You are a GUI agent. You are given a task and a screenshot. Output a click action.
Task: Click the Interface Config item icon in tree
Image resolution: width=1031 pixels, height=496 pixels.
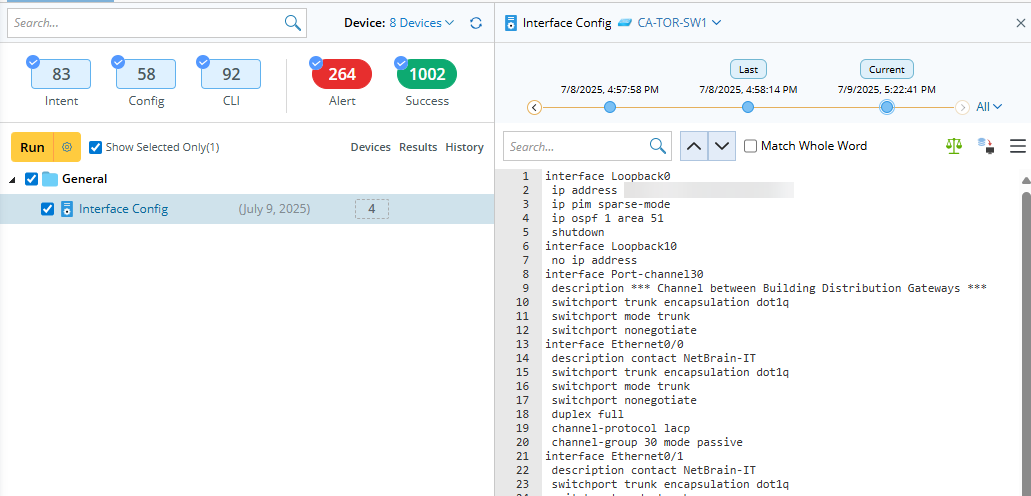coord(66,209)
